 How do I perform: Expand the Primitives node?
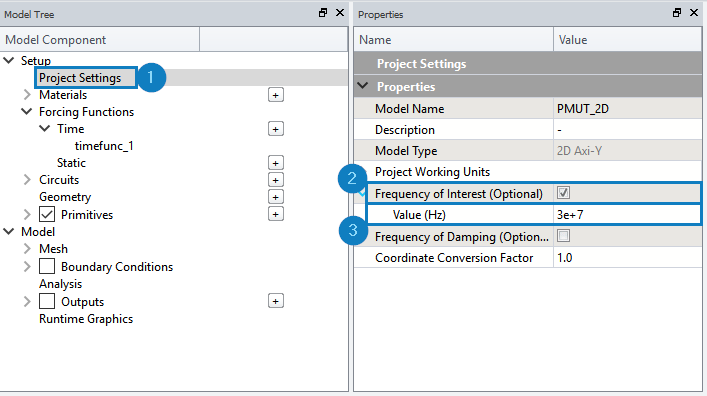coord(27,214)
